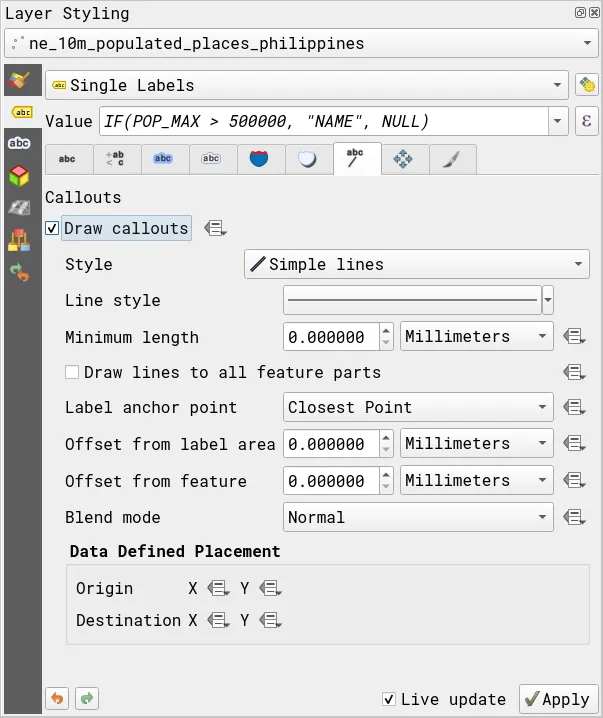Toggle the Draw callouts checkbox
The image size is (603, 718).
[x=52, y=228]
